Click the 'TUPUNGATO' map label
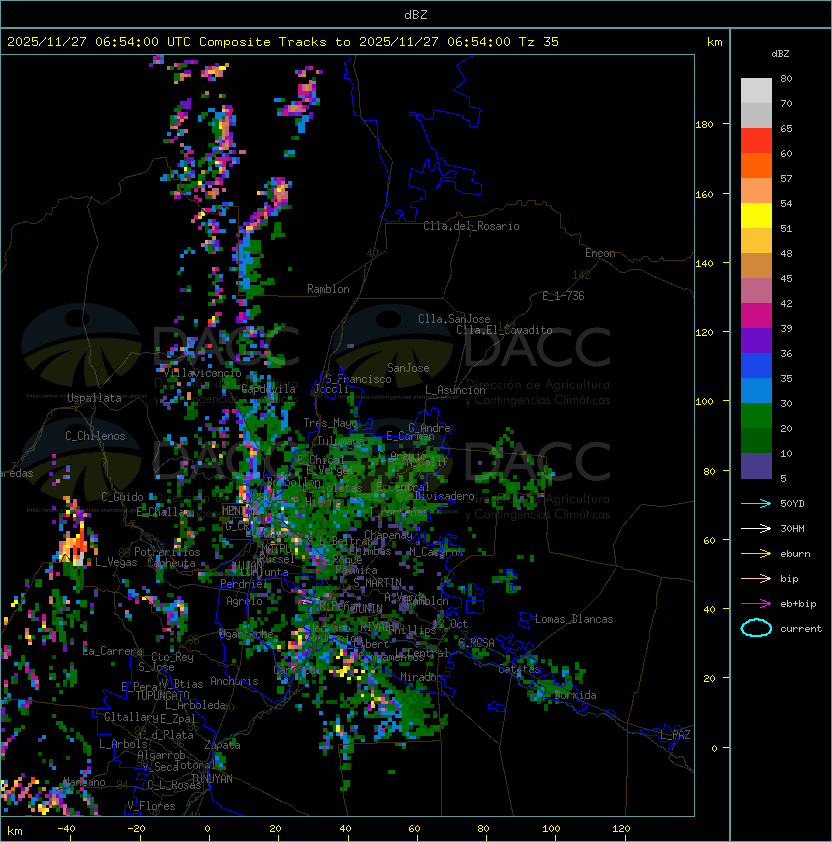Viewport: 832px width, 842px height. 162,696
